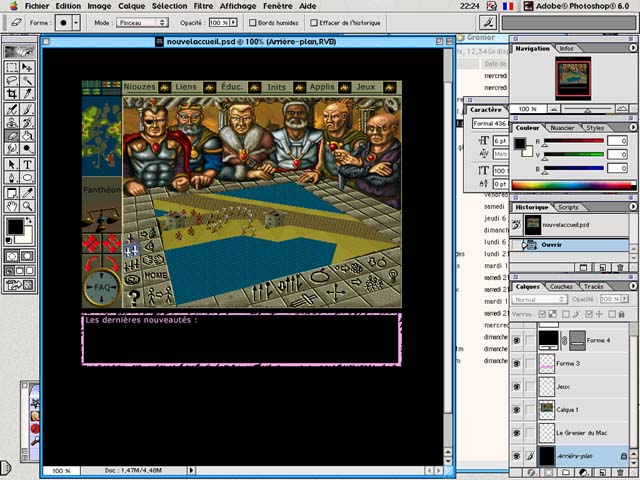Viewport: 640px width, 480px height.
Task: Enable the Bords humides checkbox
Action: pyautogui.click(x=253, y=23)
